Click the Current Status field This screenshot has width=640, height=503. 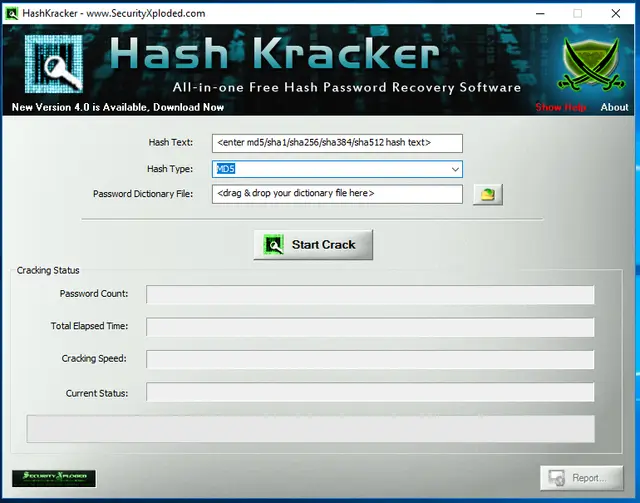[370, 392]
